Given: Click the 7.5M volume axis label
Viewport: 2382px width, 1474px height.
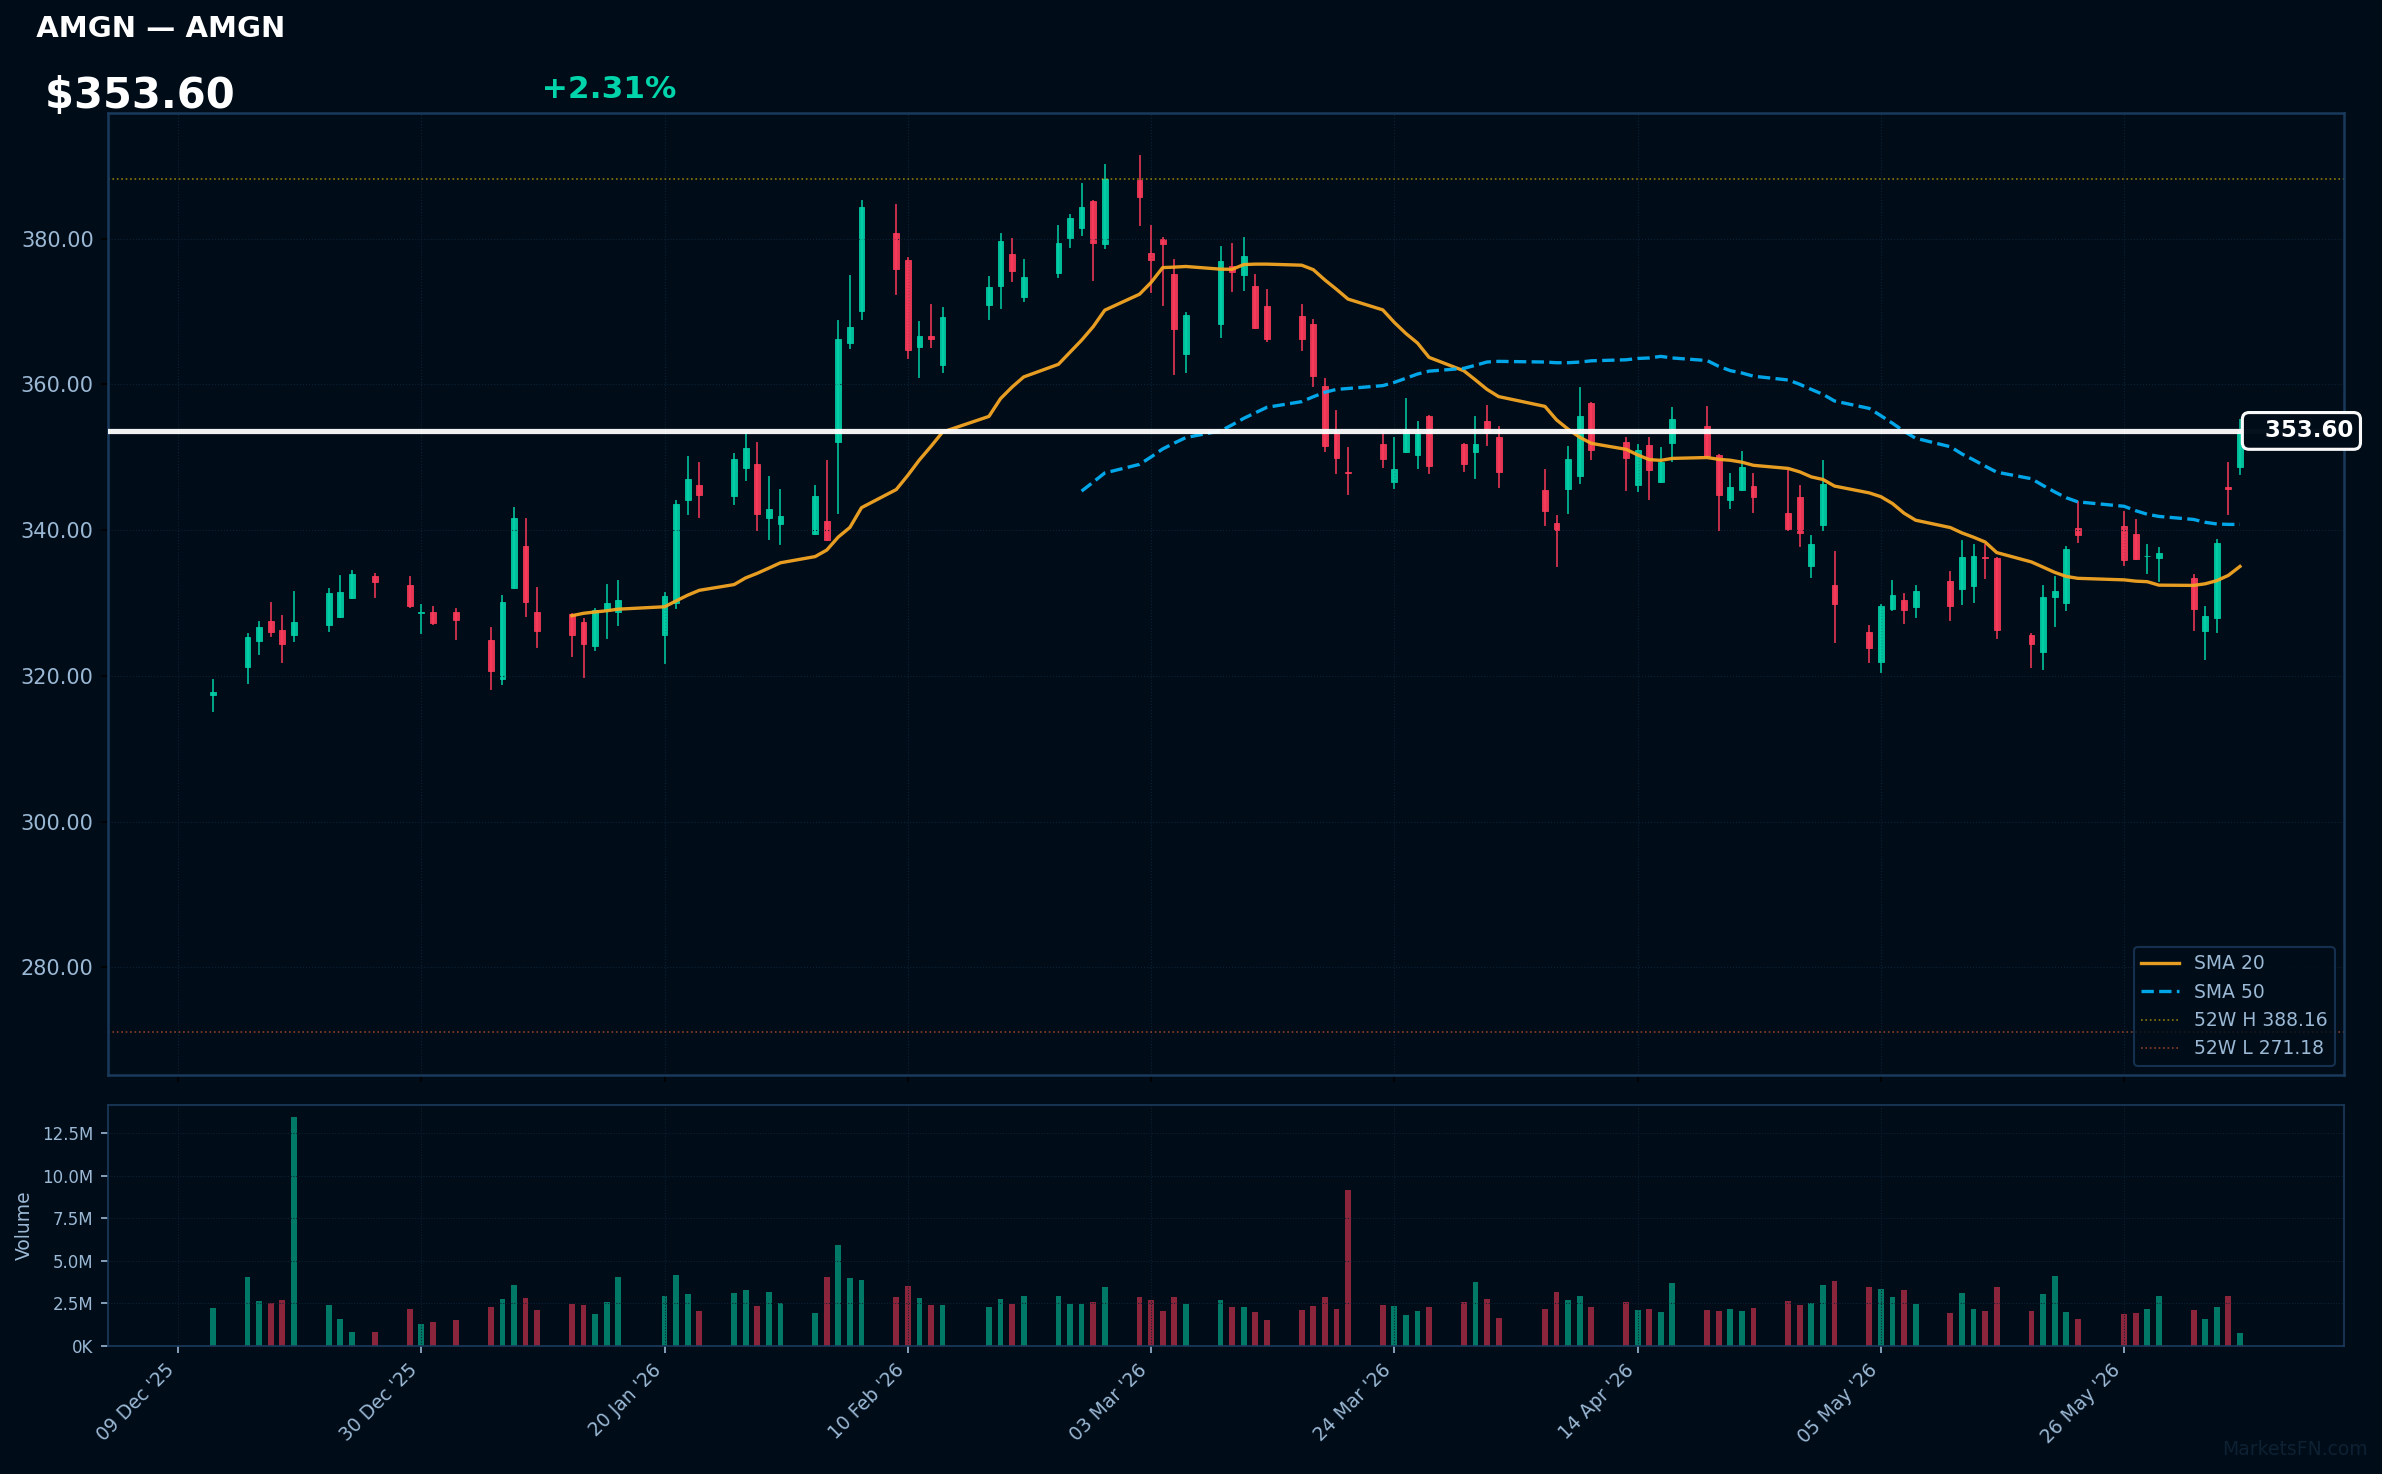Looking at the screenshot, I should pos(73,1219).
